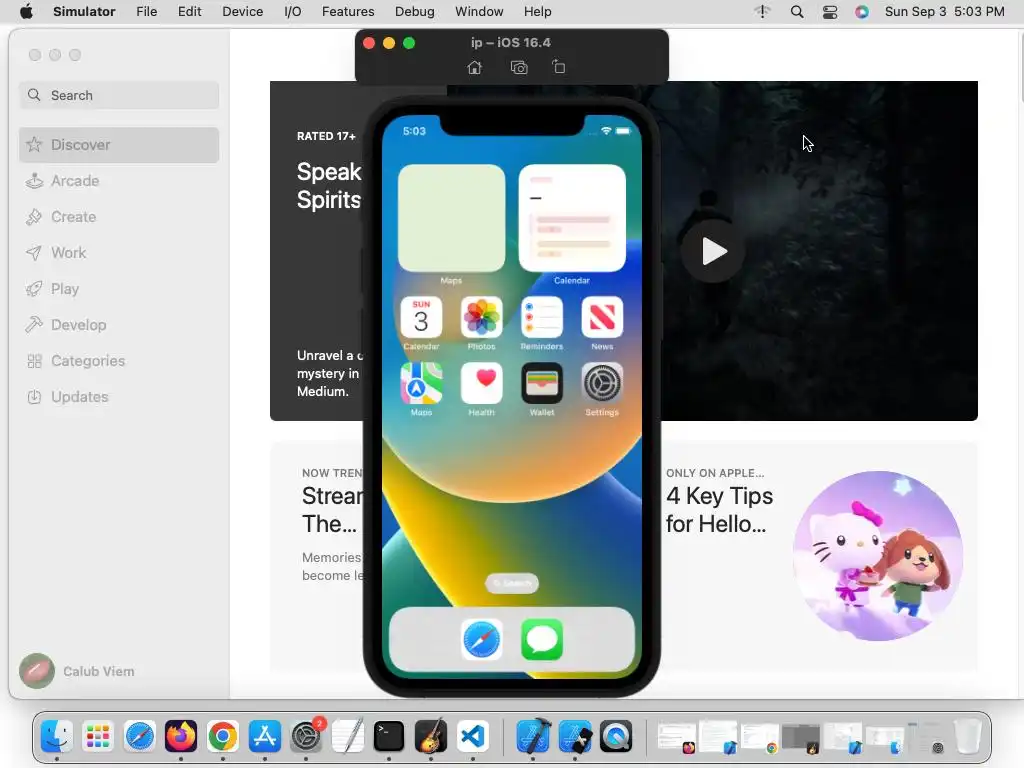Select Arcade in the App Store sidebar
Image resolution: width=1024 pixels, height=768 pixels.
[x=119, y=181]
